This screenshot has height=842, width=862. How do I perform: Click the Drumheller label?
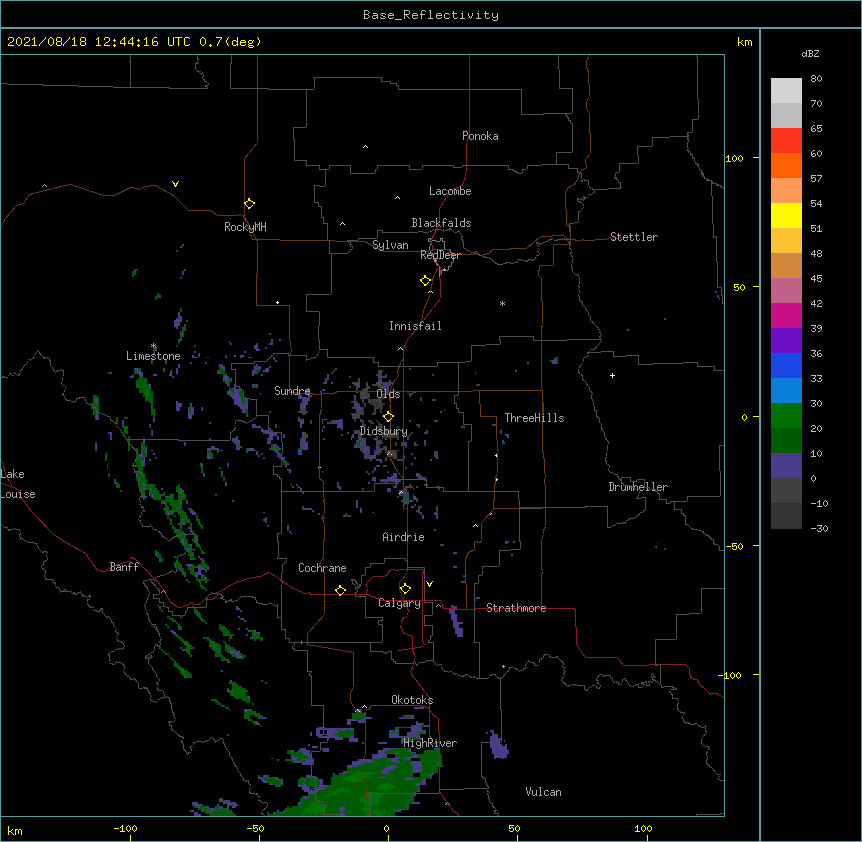coord(638,487)
